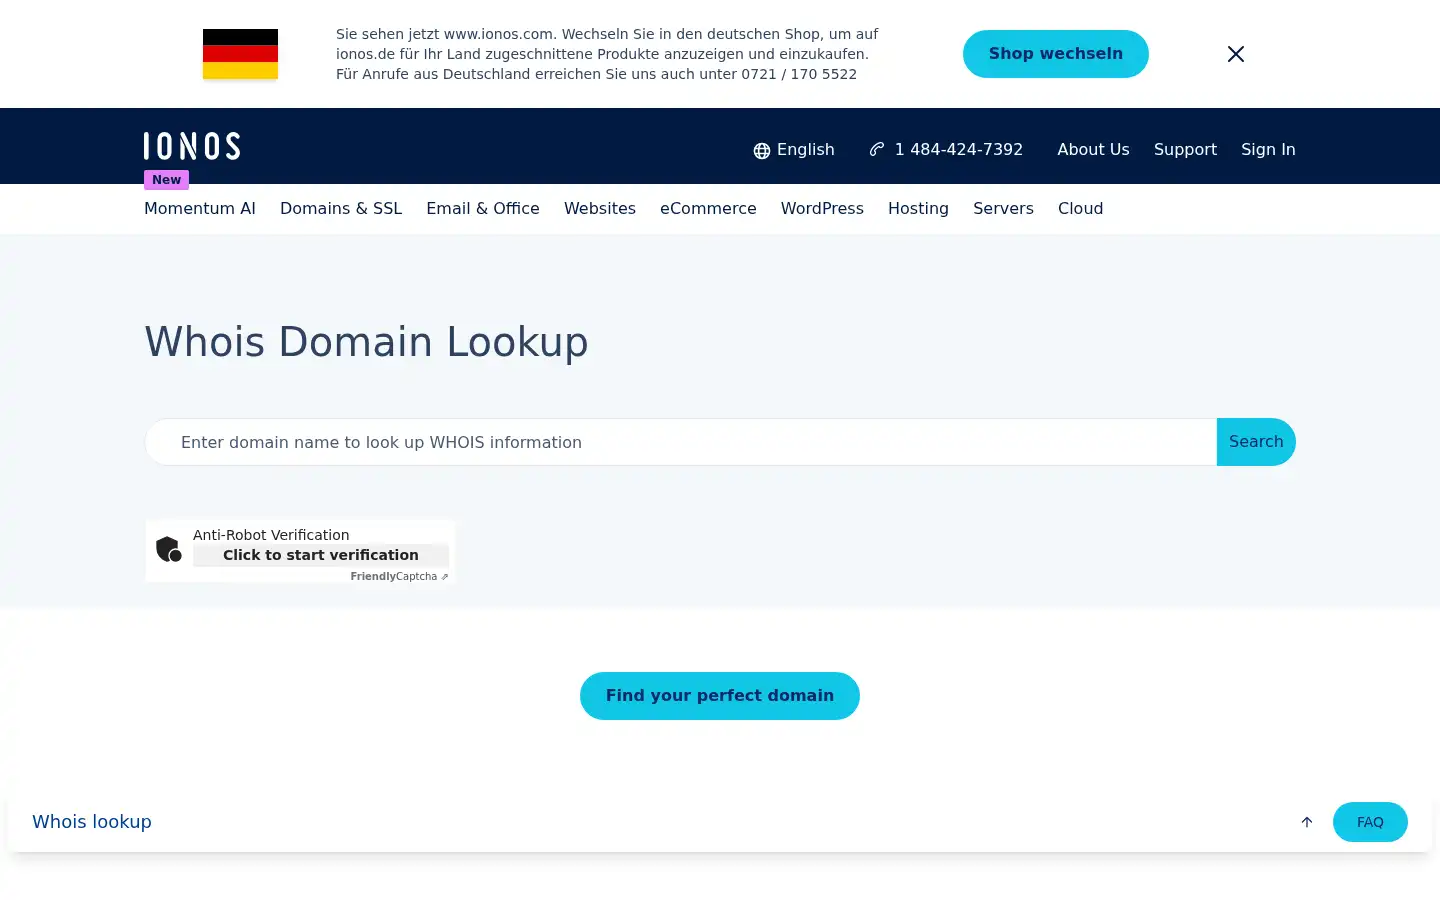
Task: Open the Domains & SSL menu
Action: click(341, 208)
